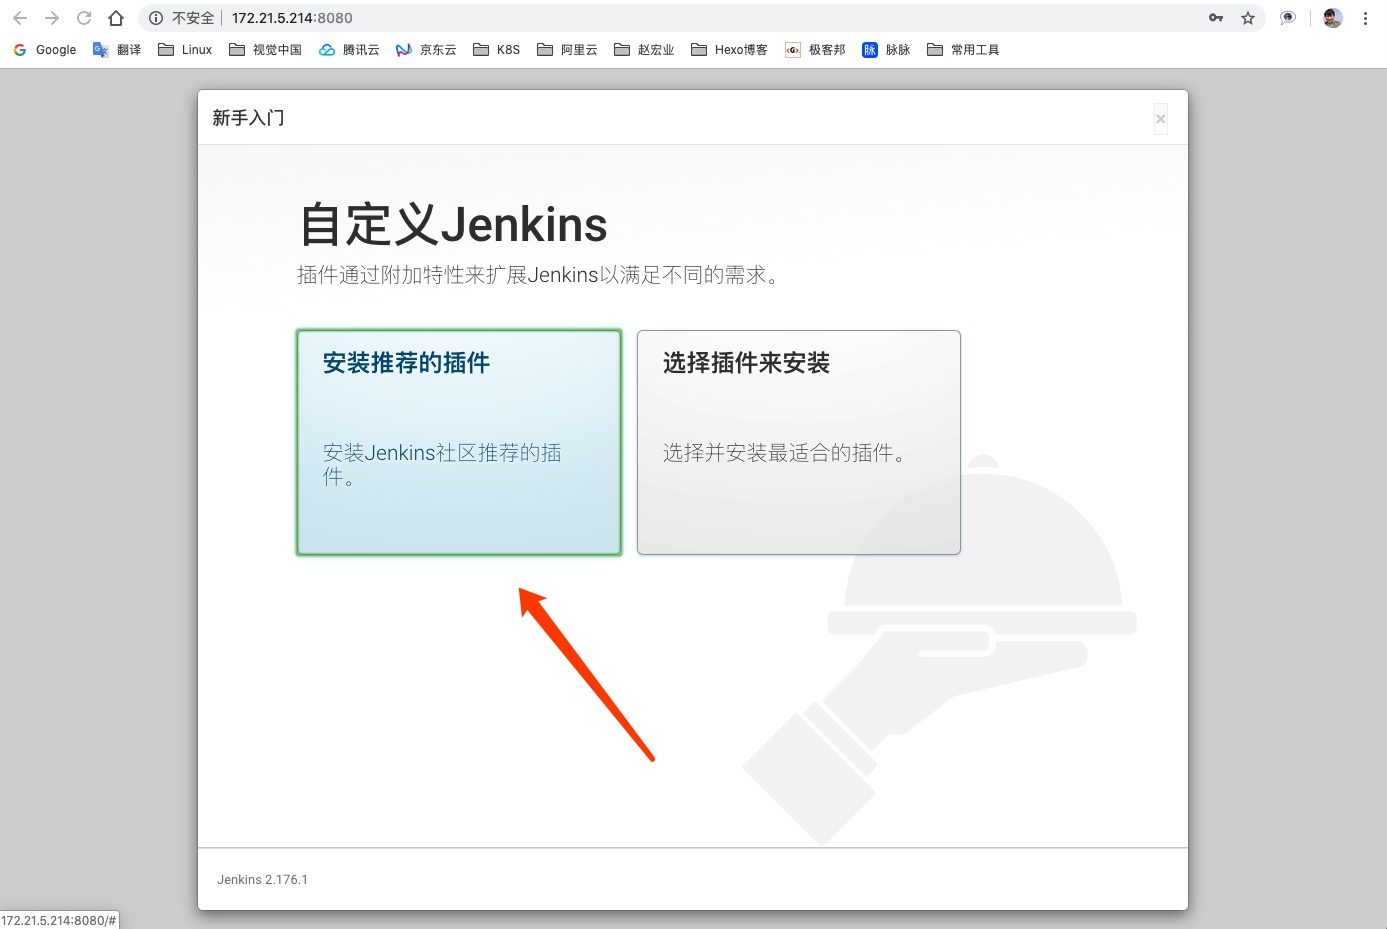
Task: Open the 腾讯云 bookmark
Action: 349,50
